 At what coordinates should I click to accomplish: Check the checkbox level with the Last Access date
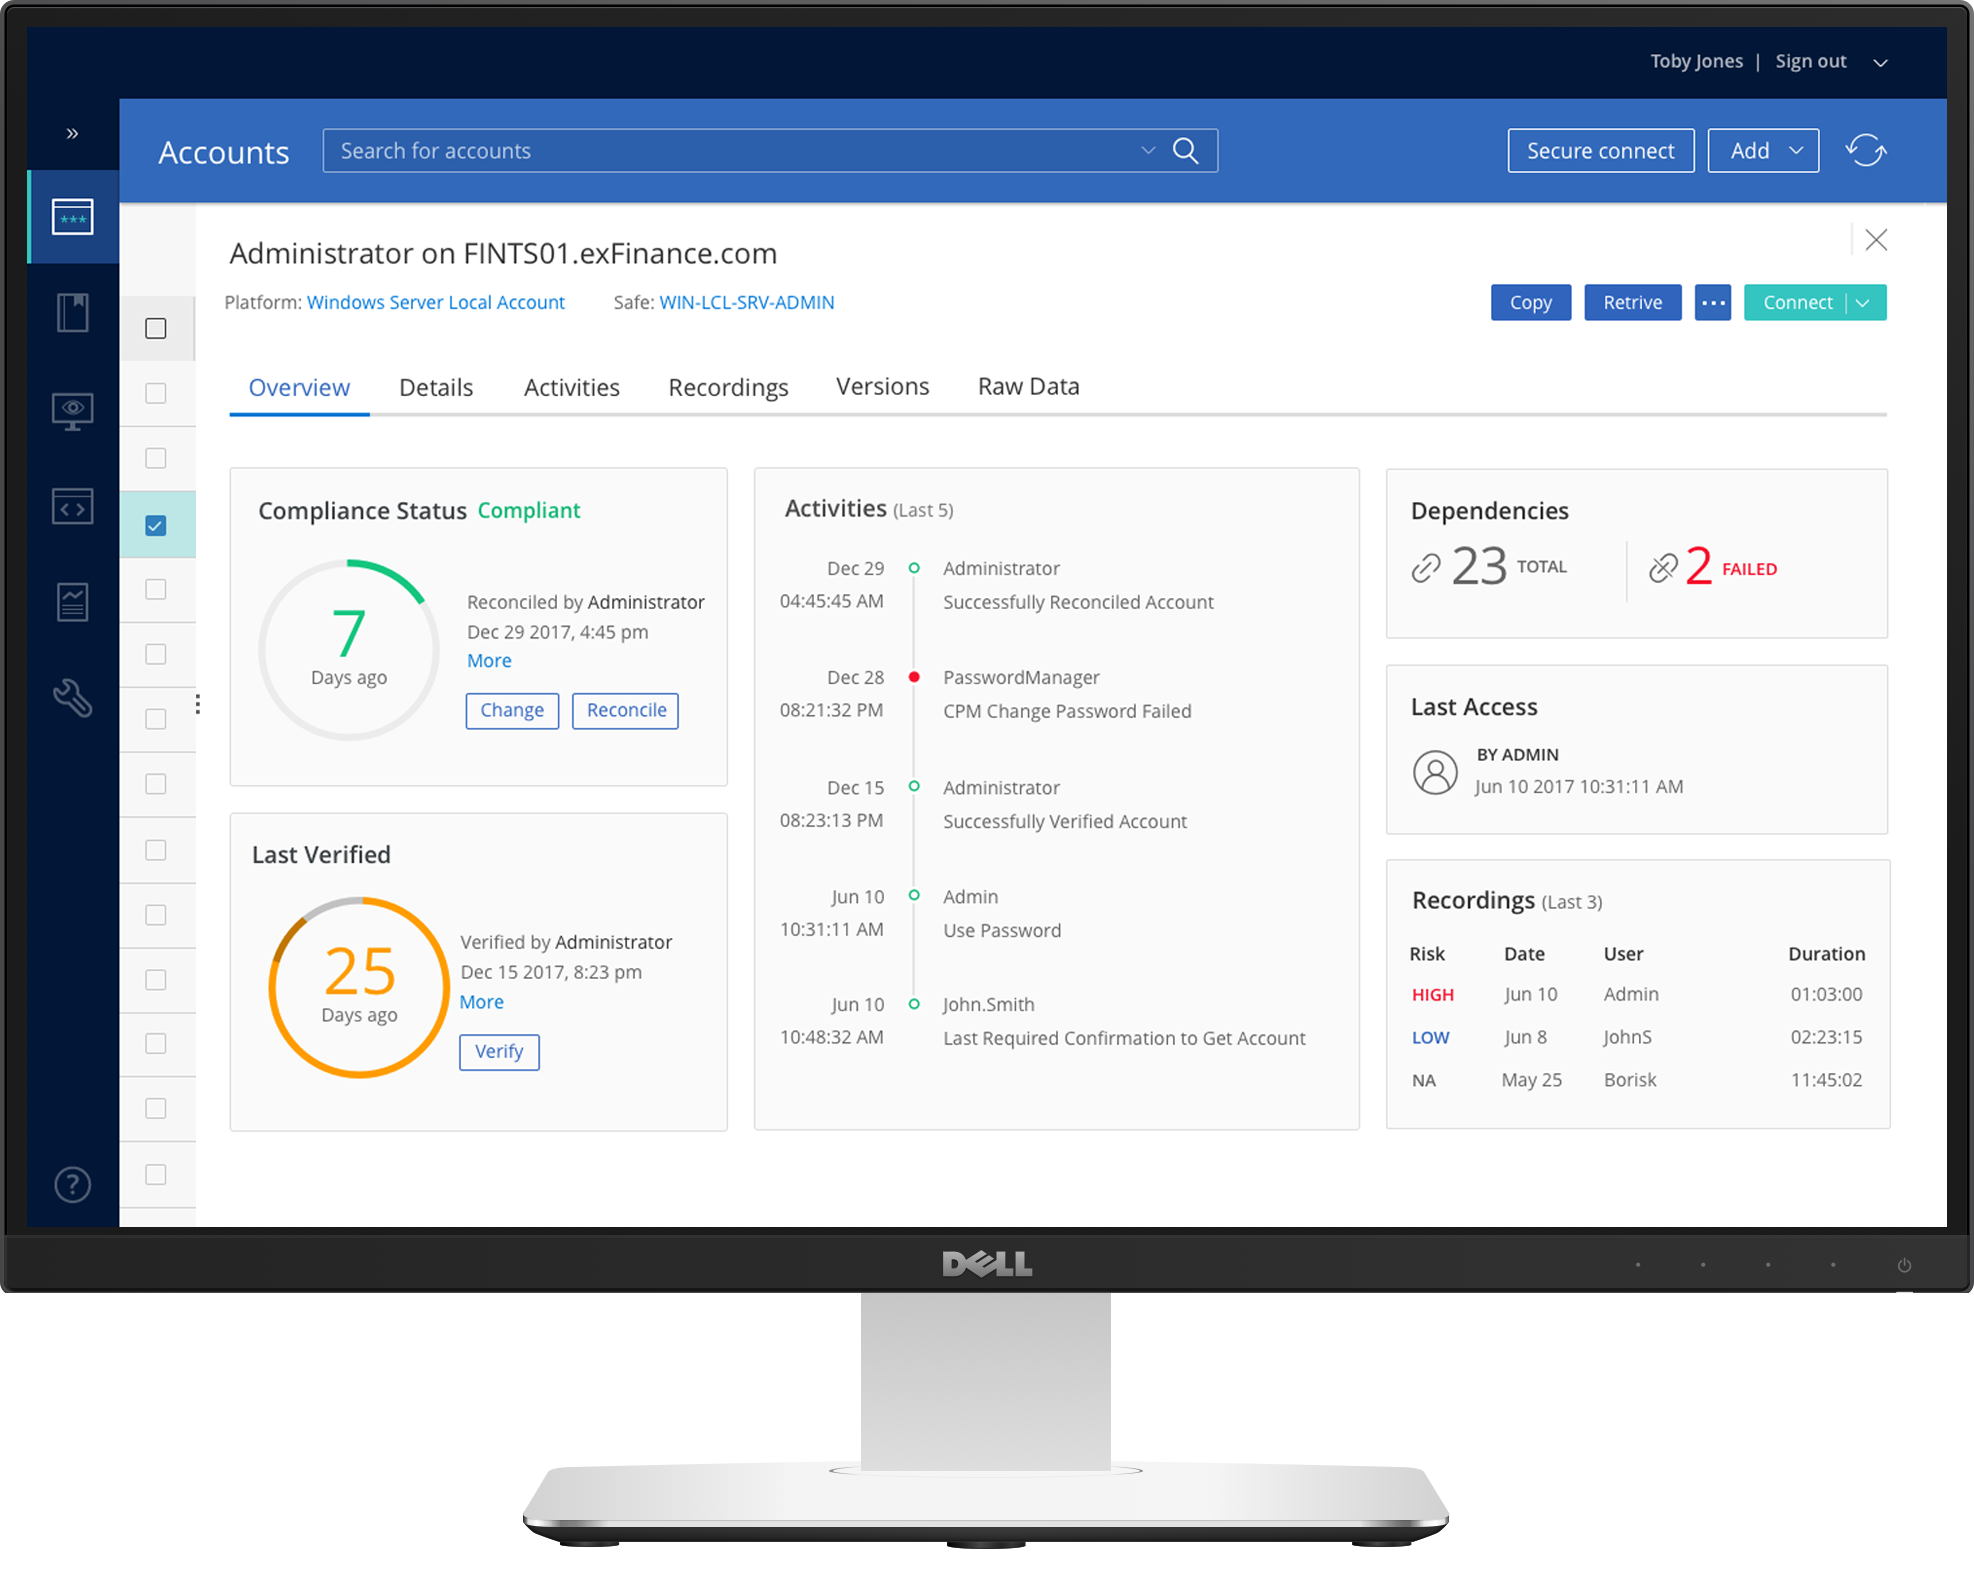156,784
